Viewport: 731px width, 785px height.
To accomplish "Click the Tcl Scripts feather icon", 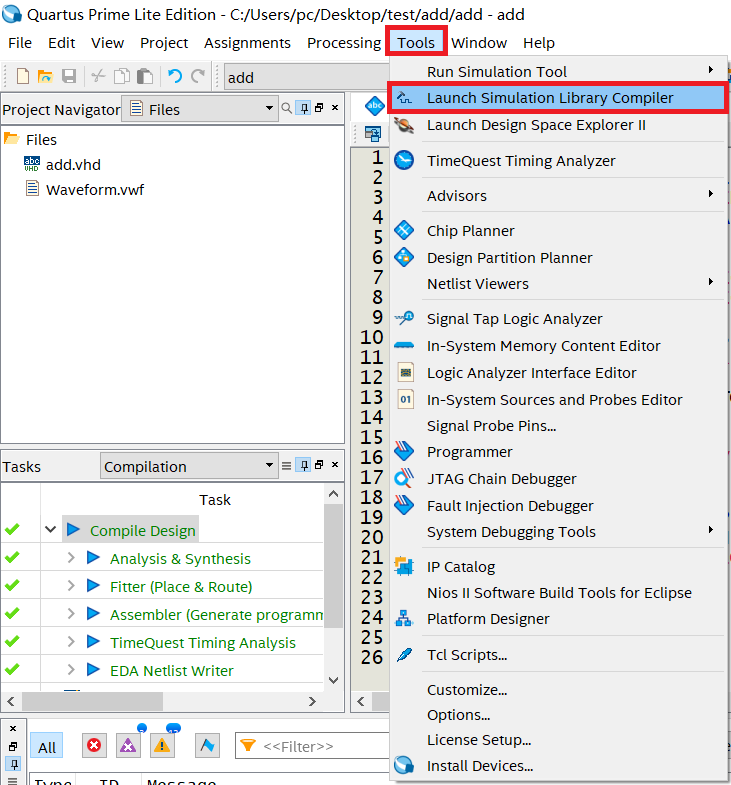I will 404,654.
